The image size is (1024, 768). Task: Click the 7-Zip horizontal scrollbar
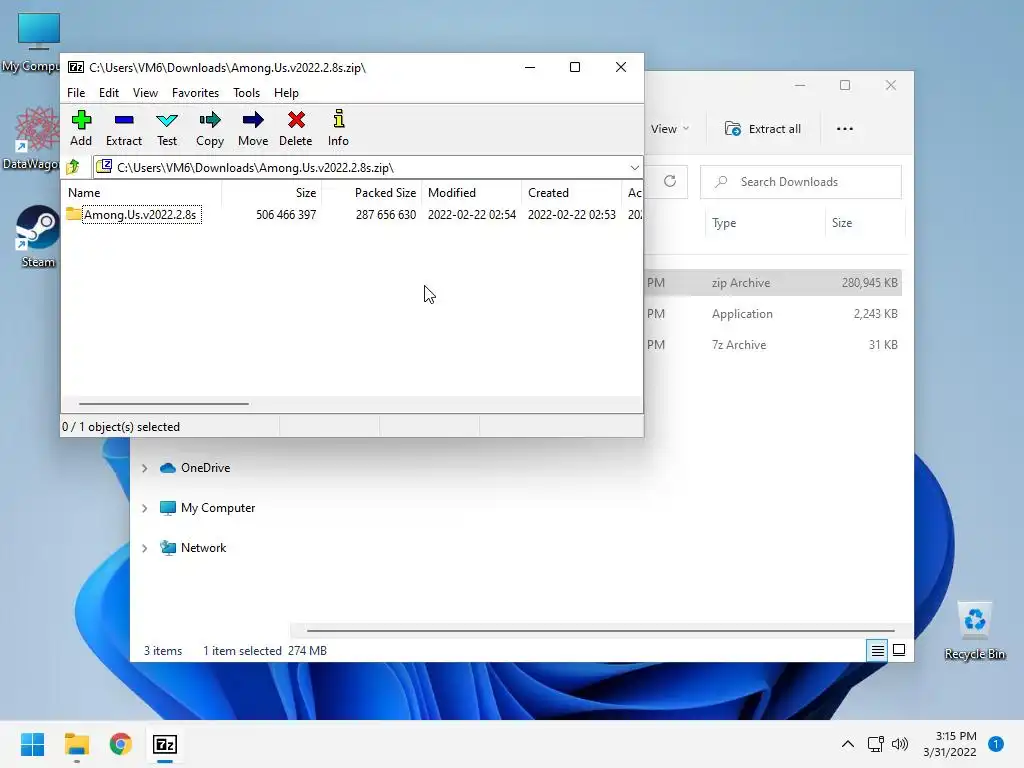click(x=163, y=404)
